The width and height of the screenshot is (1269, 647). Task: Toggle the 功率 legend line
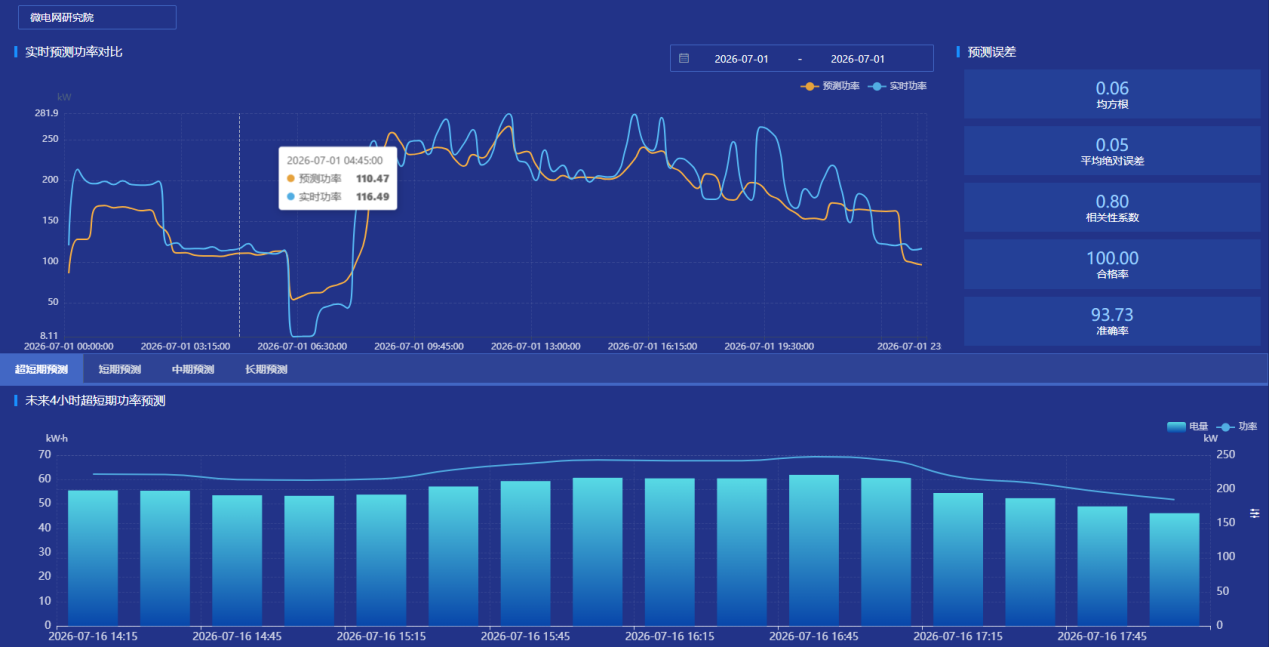coord(1236,426)
